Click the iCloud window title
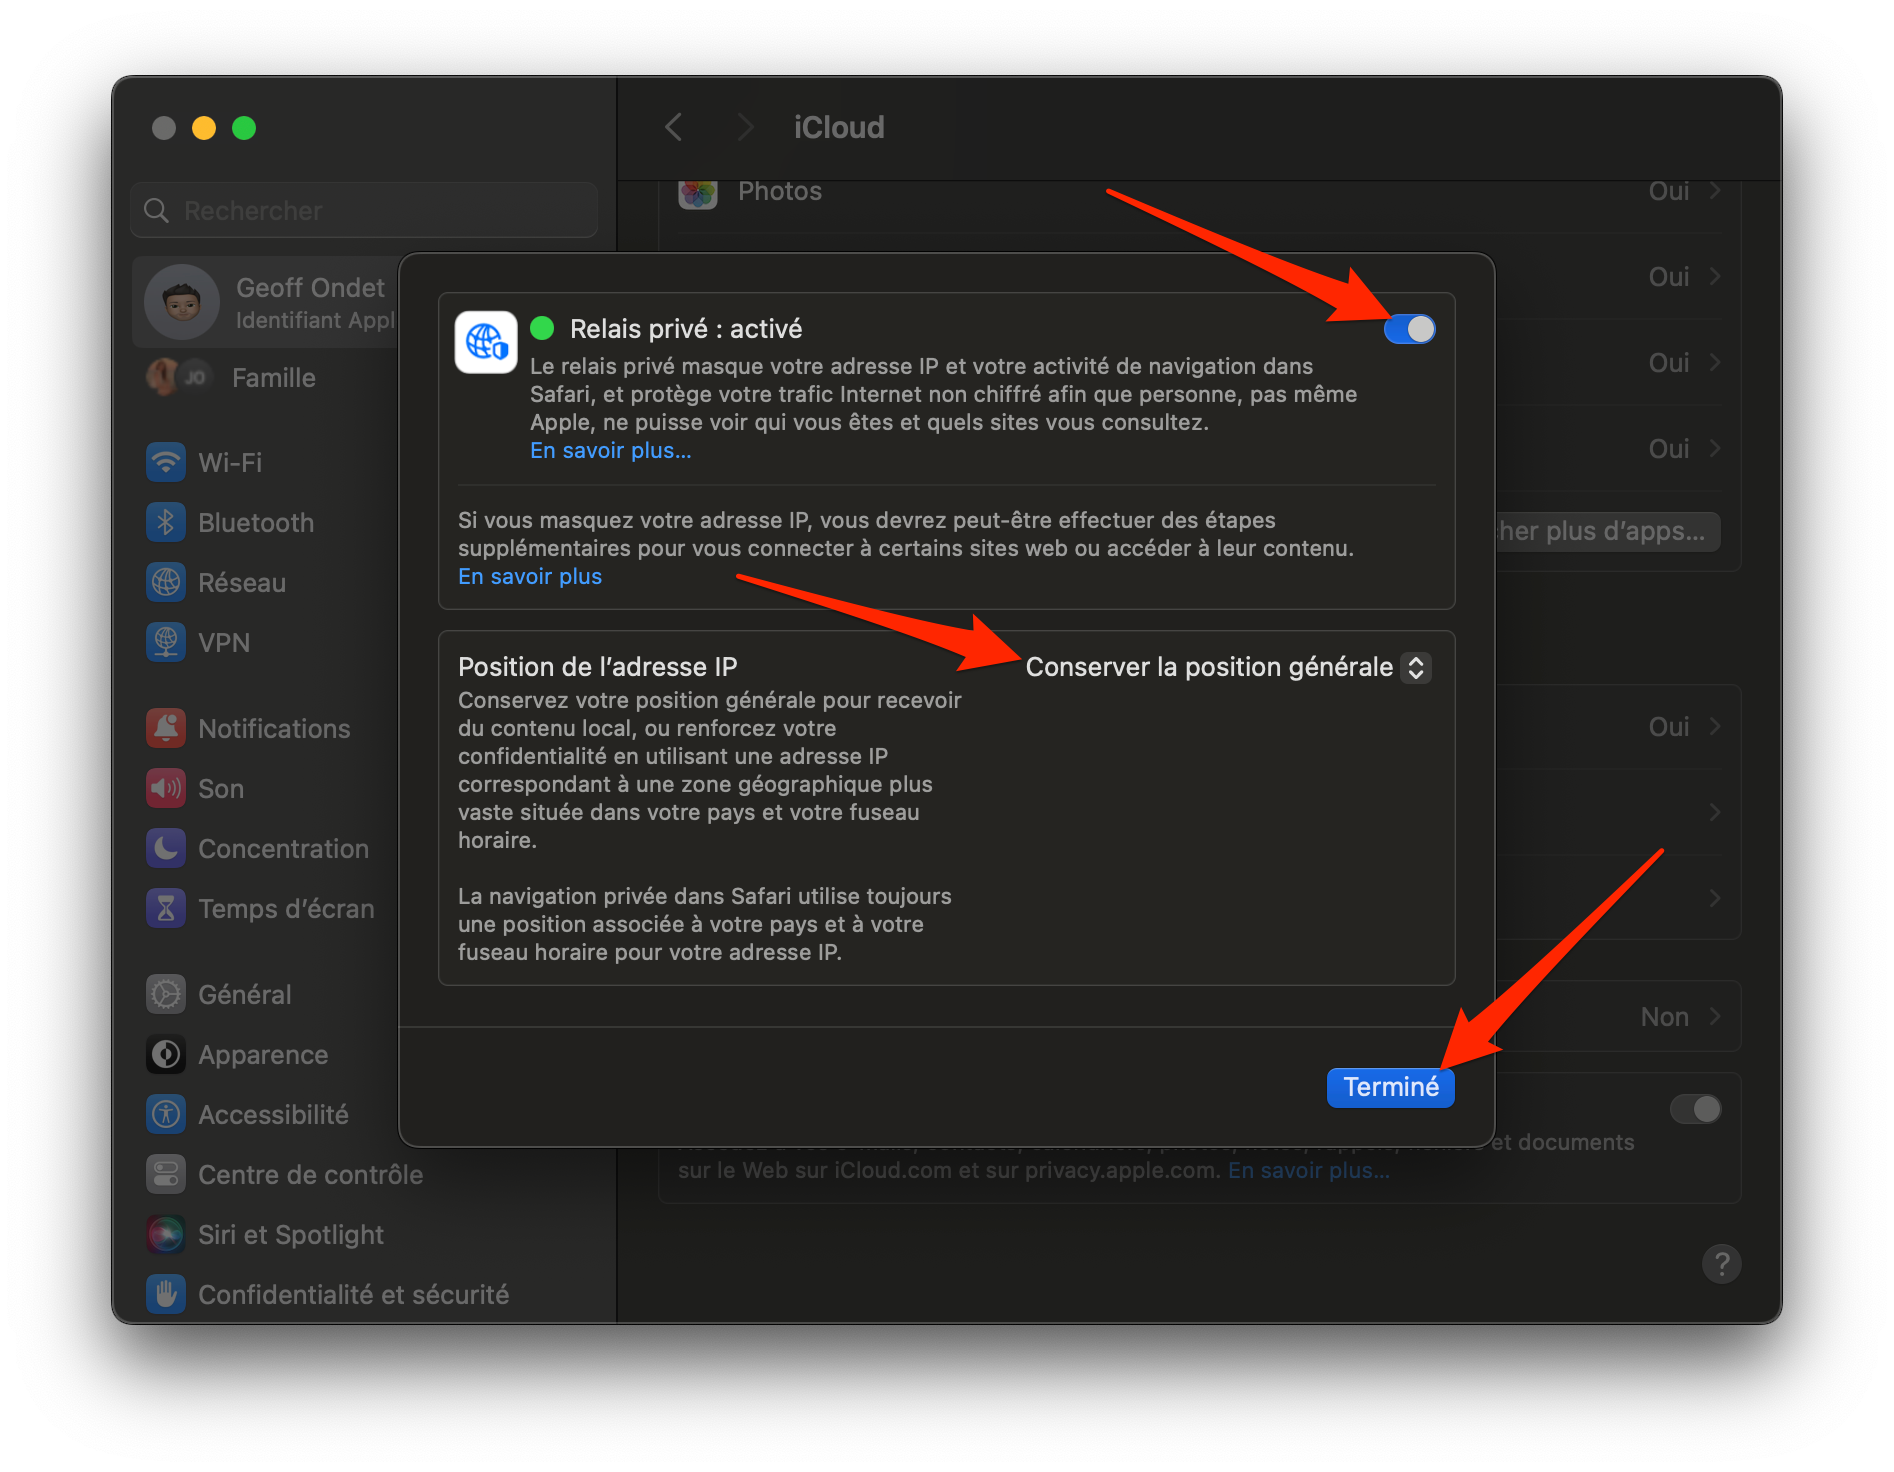Screen dimensions: 1894x1472 click(x=839, y=127)
